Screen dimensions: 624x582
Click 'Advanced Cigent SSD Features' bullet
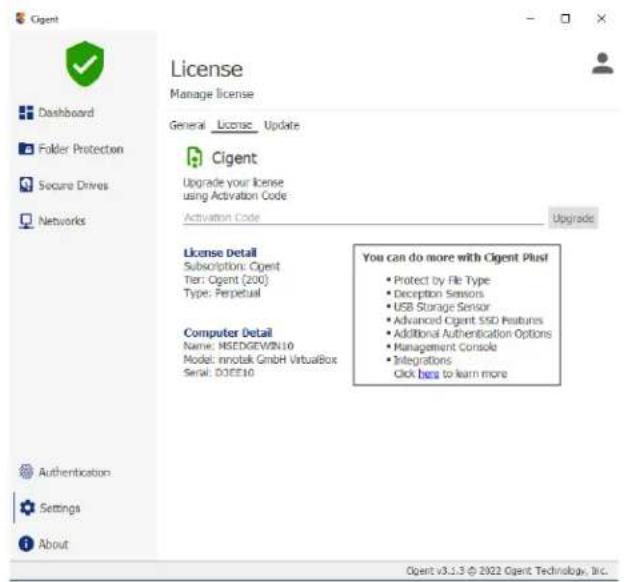468,320
